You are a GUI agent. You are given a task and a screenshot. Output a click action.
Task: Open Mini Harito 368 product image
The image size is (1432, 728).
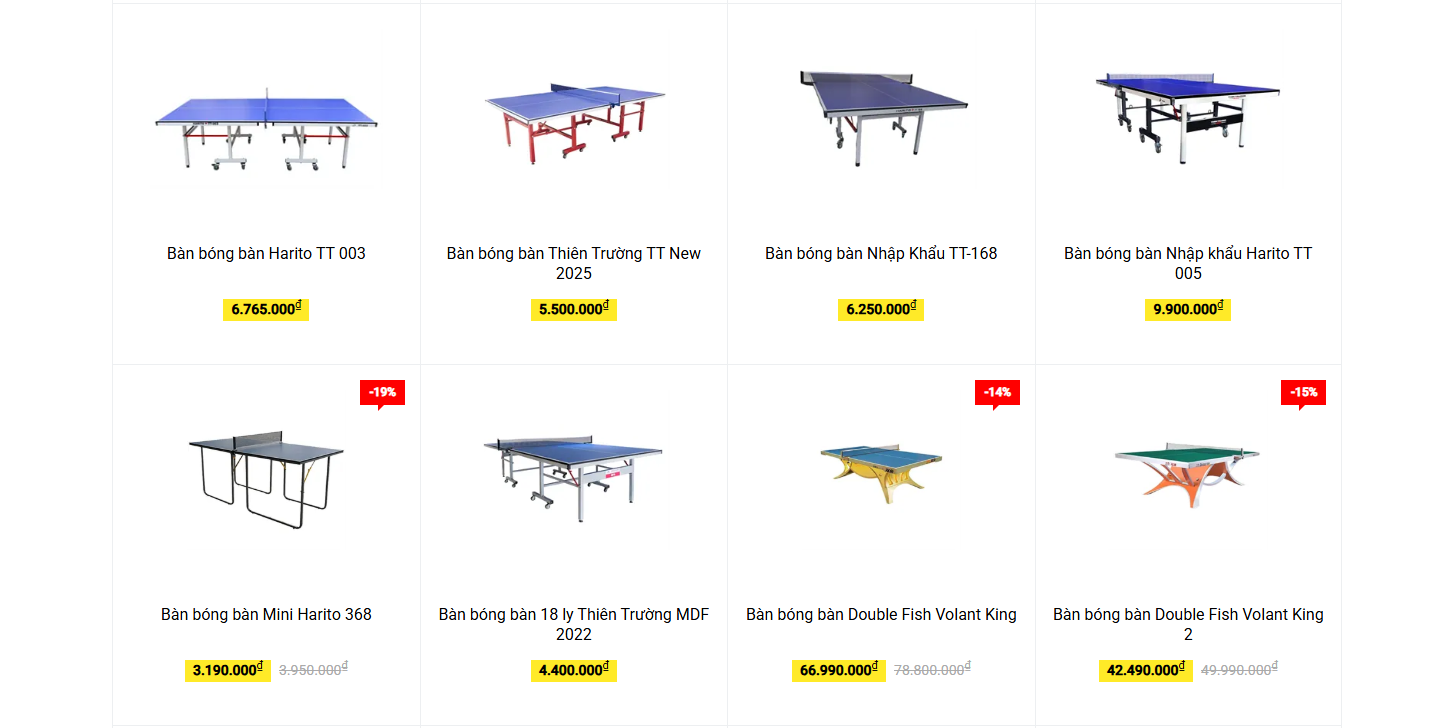point(266,480)
